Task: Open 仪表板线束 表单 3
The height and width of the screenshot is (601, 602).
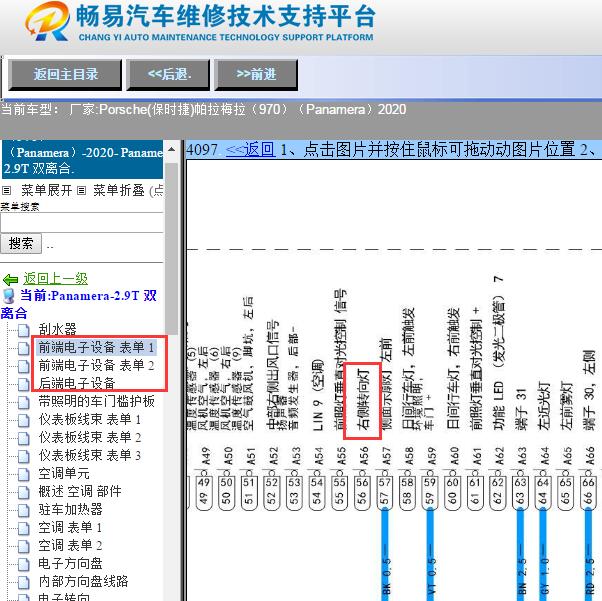Action: pos(89,455)
